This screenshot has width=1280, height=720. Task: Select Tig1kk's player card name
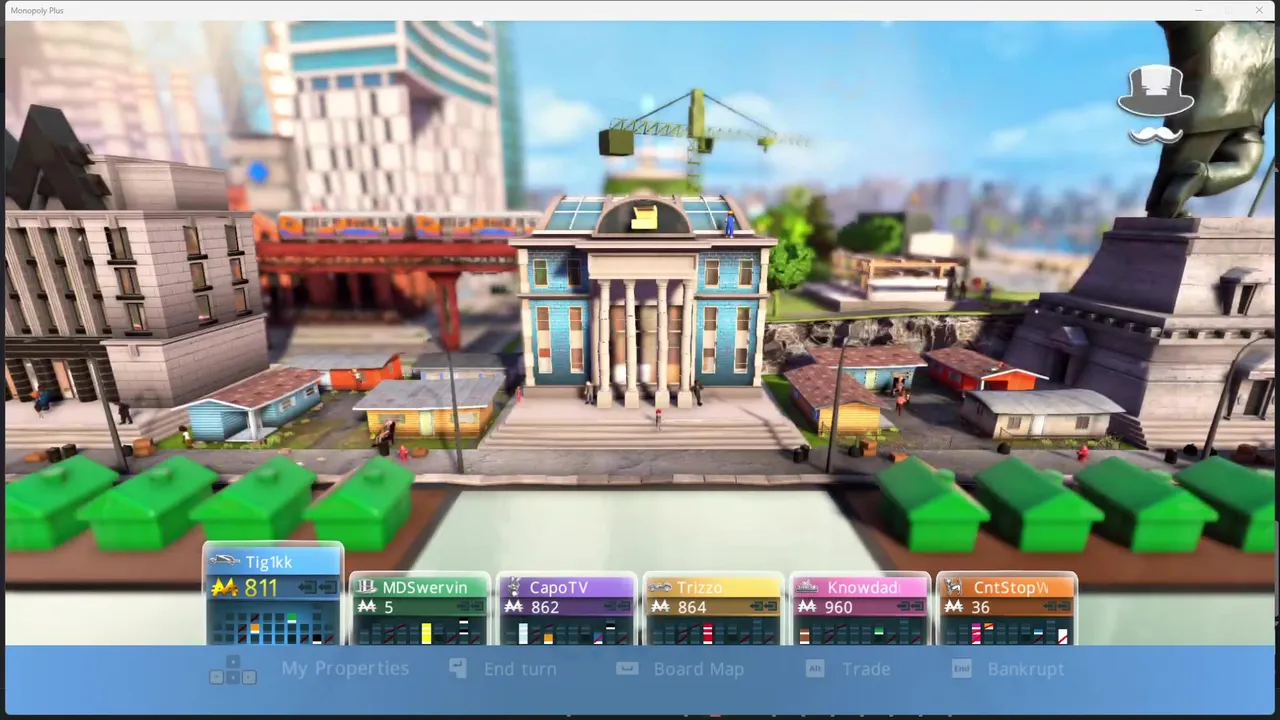[x=269, y=562]
